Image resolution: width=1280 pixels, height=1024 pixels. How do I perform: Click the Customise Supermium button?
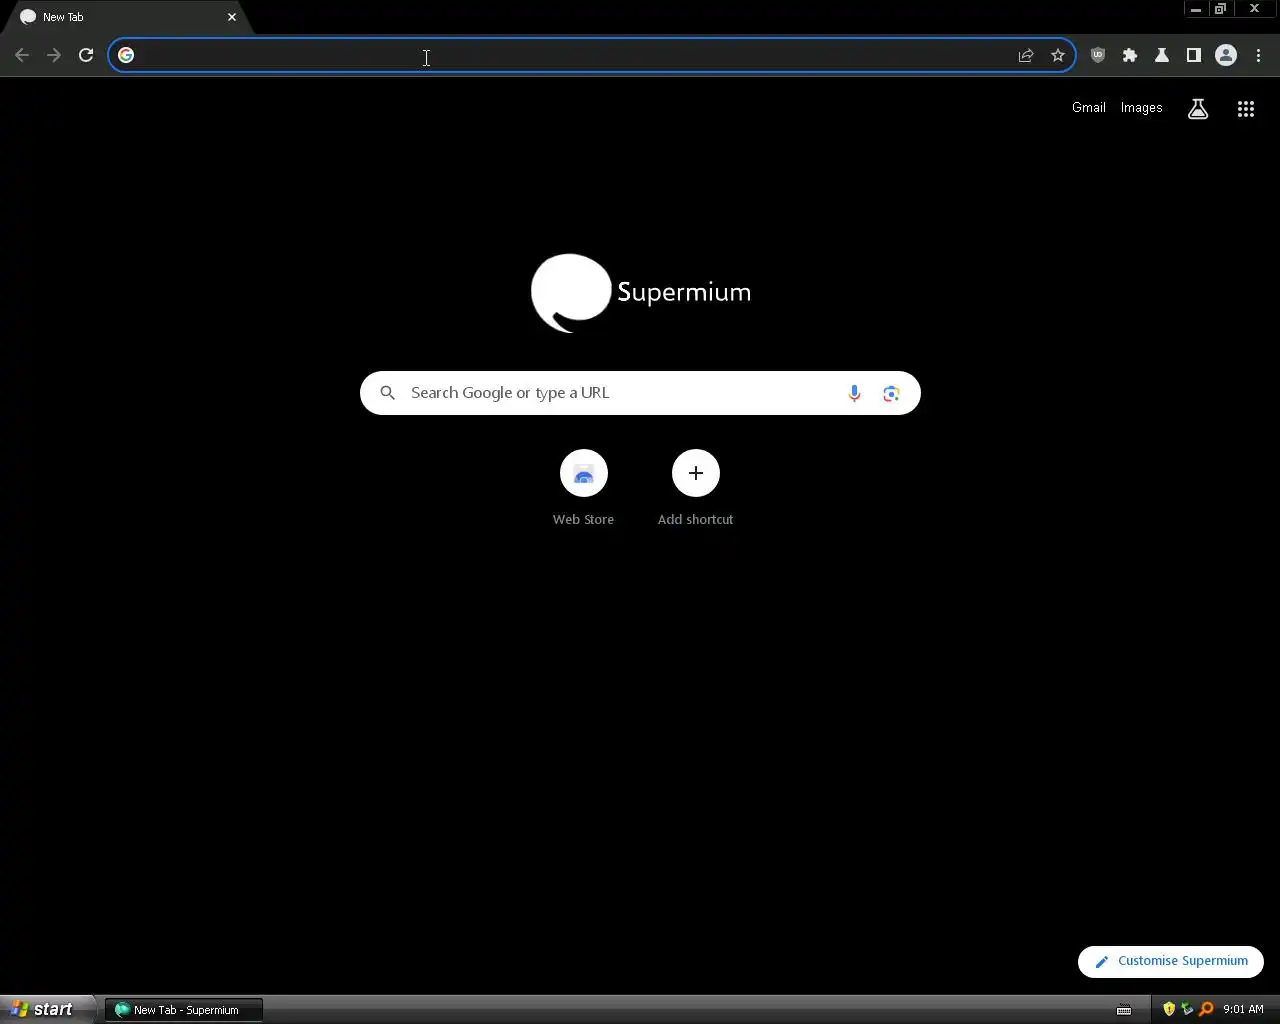[1171, 961]
